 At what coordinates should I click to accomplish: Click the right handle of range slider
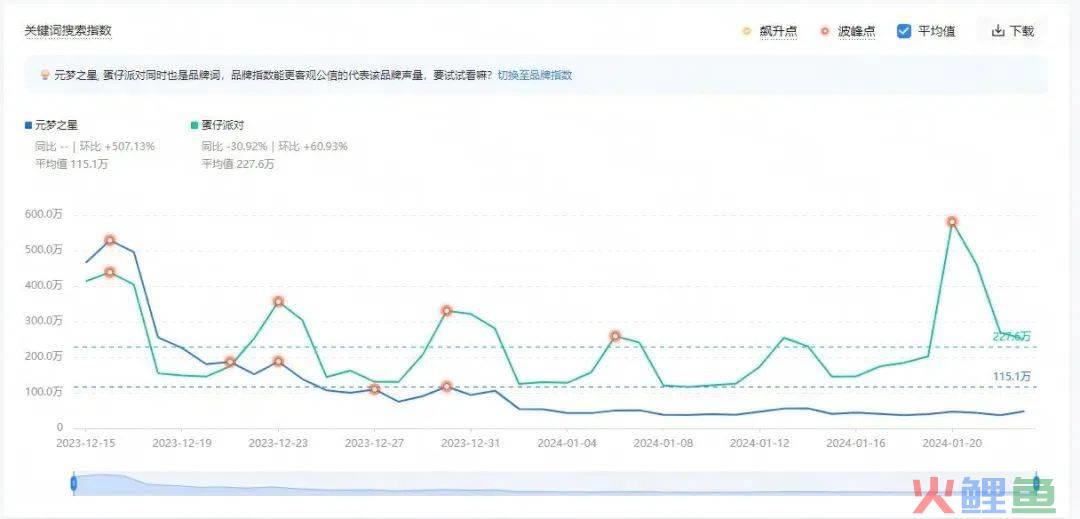tap(1036, 484)
